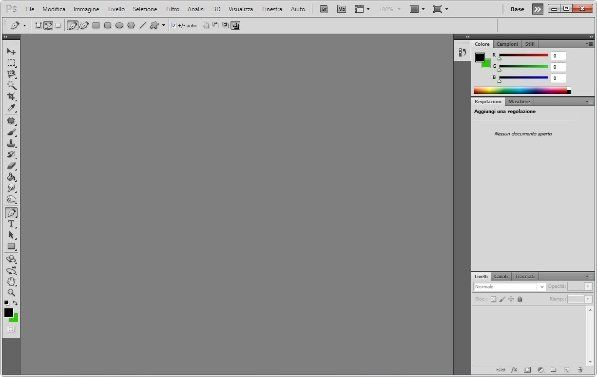Open the custom shape options dropdown arrow
The width and height of the screenshot is (597, 377).
pos(163,26)
